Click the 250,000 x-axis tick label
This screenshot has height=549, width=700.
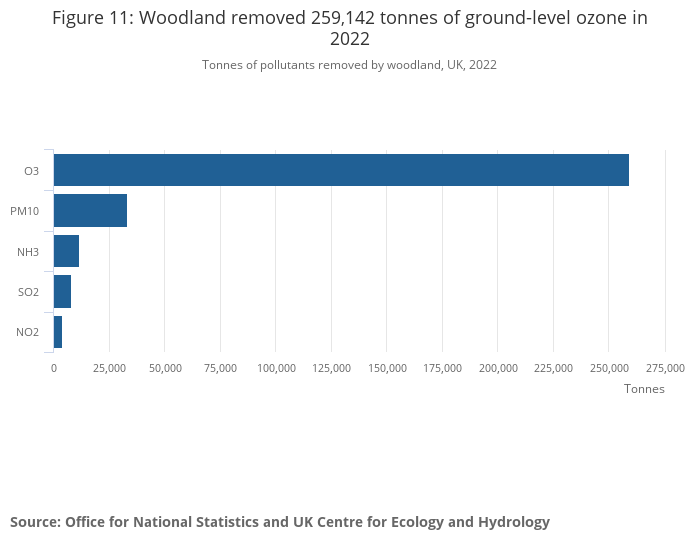pyautogui.click(x=609, y=368)
